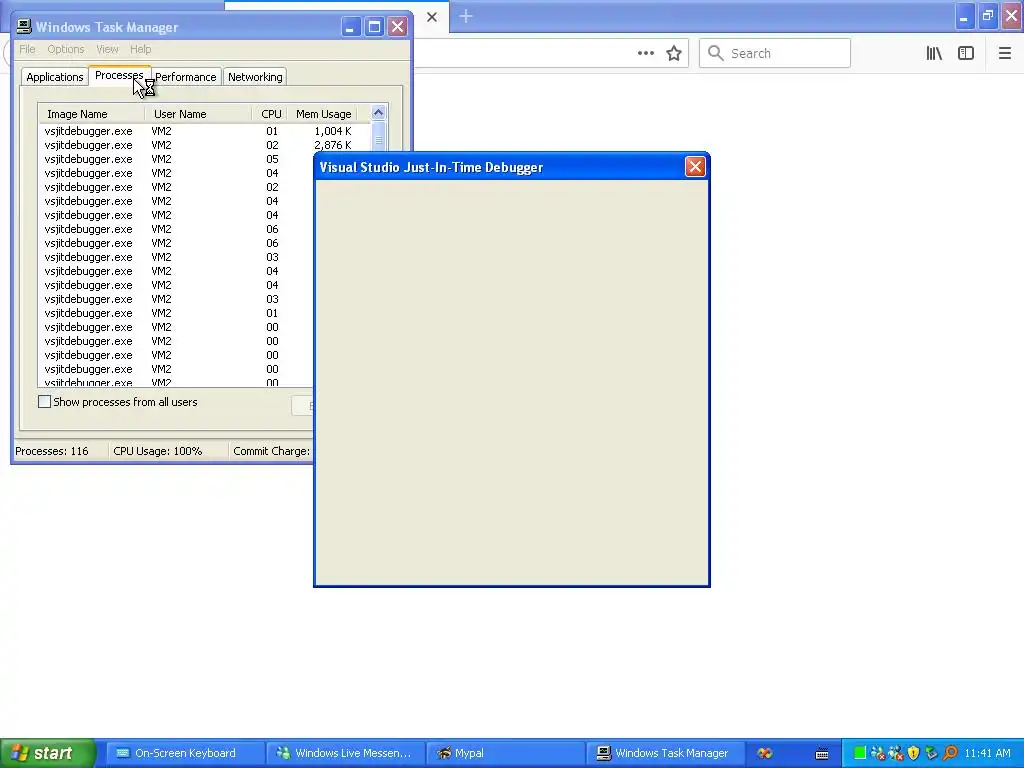1024x768 pixels.
Task: Click the Safely Remove Hardware tray icon
Action: coord(931,753)
